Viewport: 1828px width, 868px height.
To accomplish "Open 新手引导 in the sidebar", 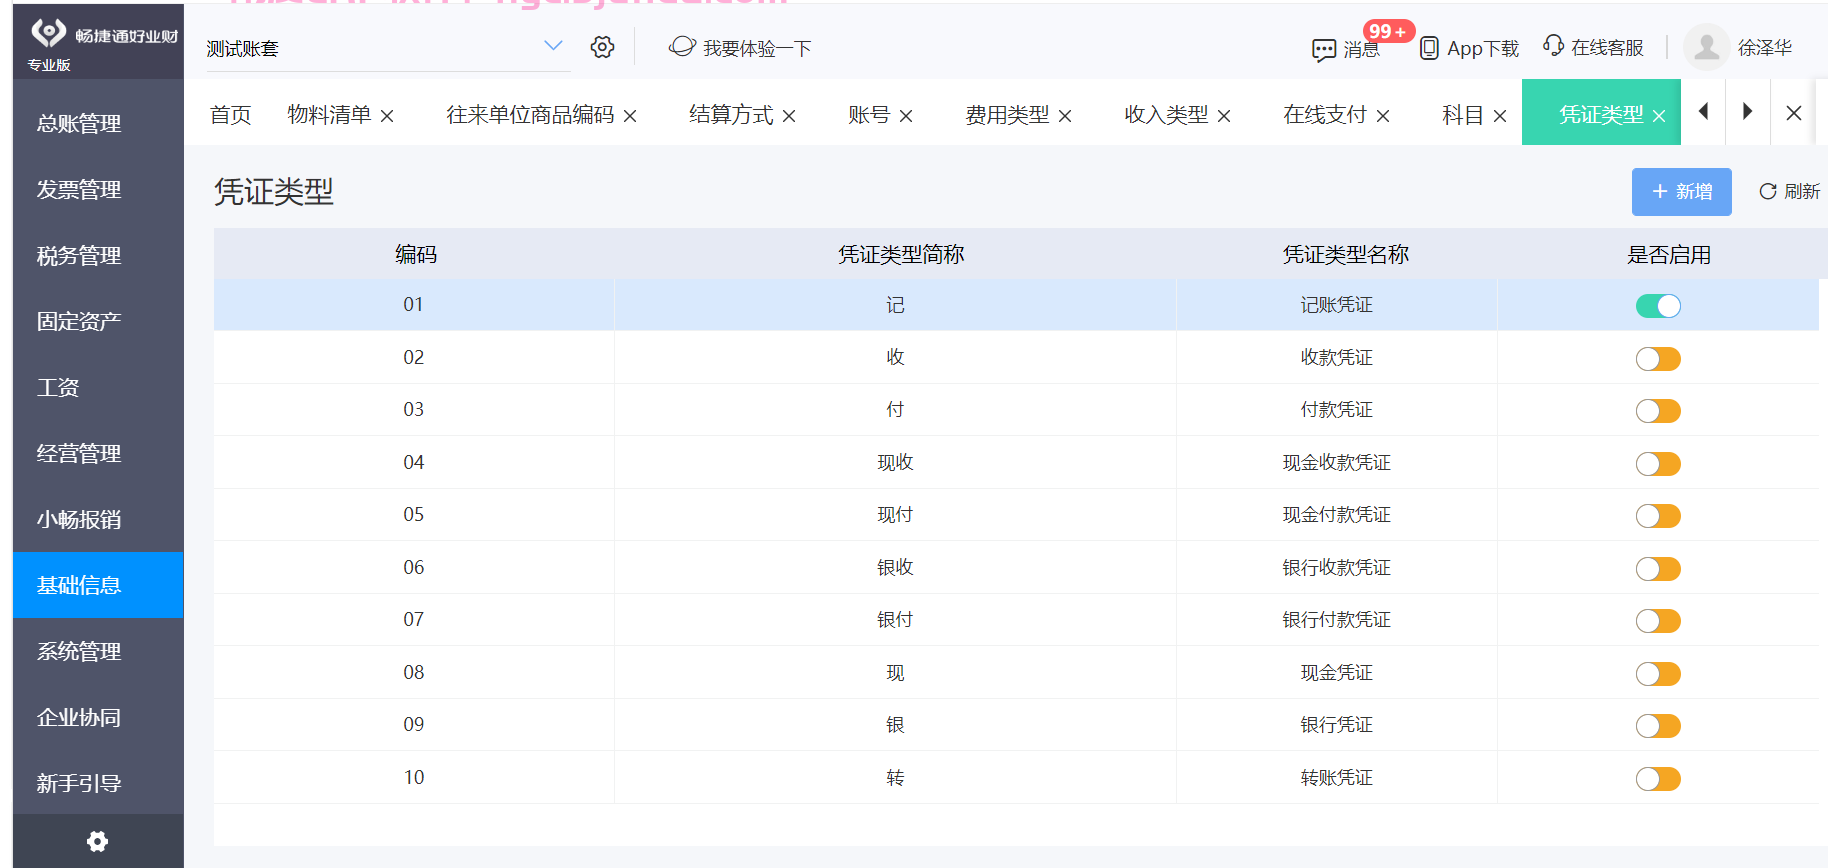I will [98, 783].
